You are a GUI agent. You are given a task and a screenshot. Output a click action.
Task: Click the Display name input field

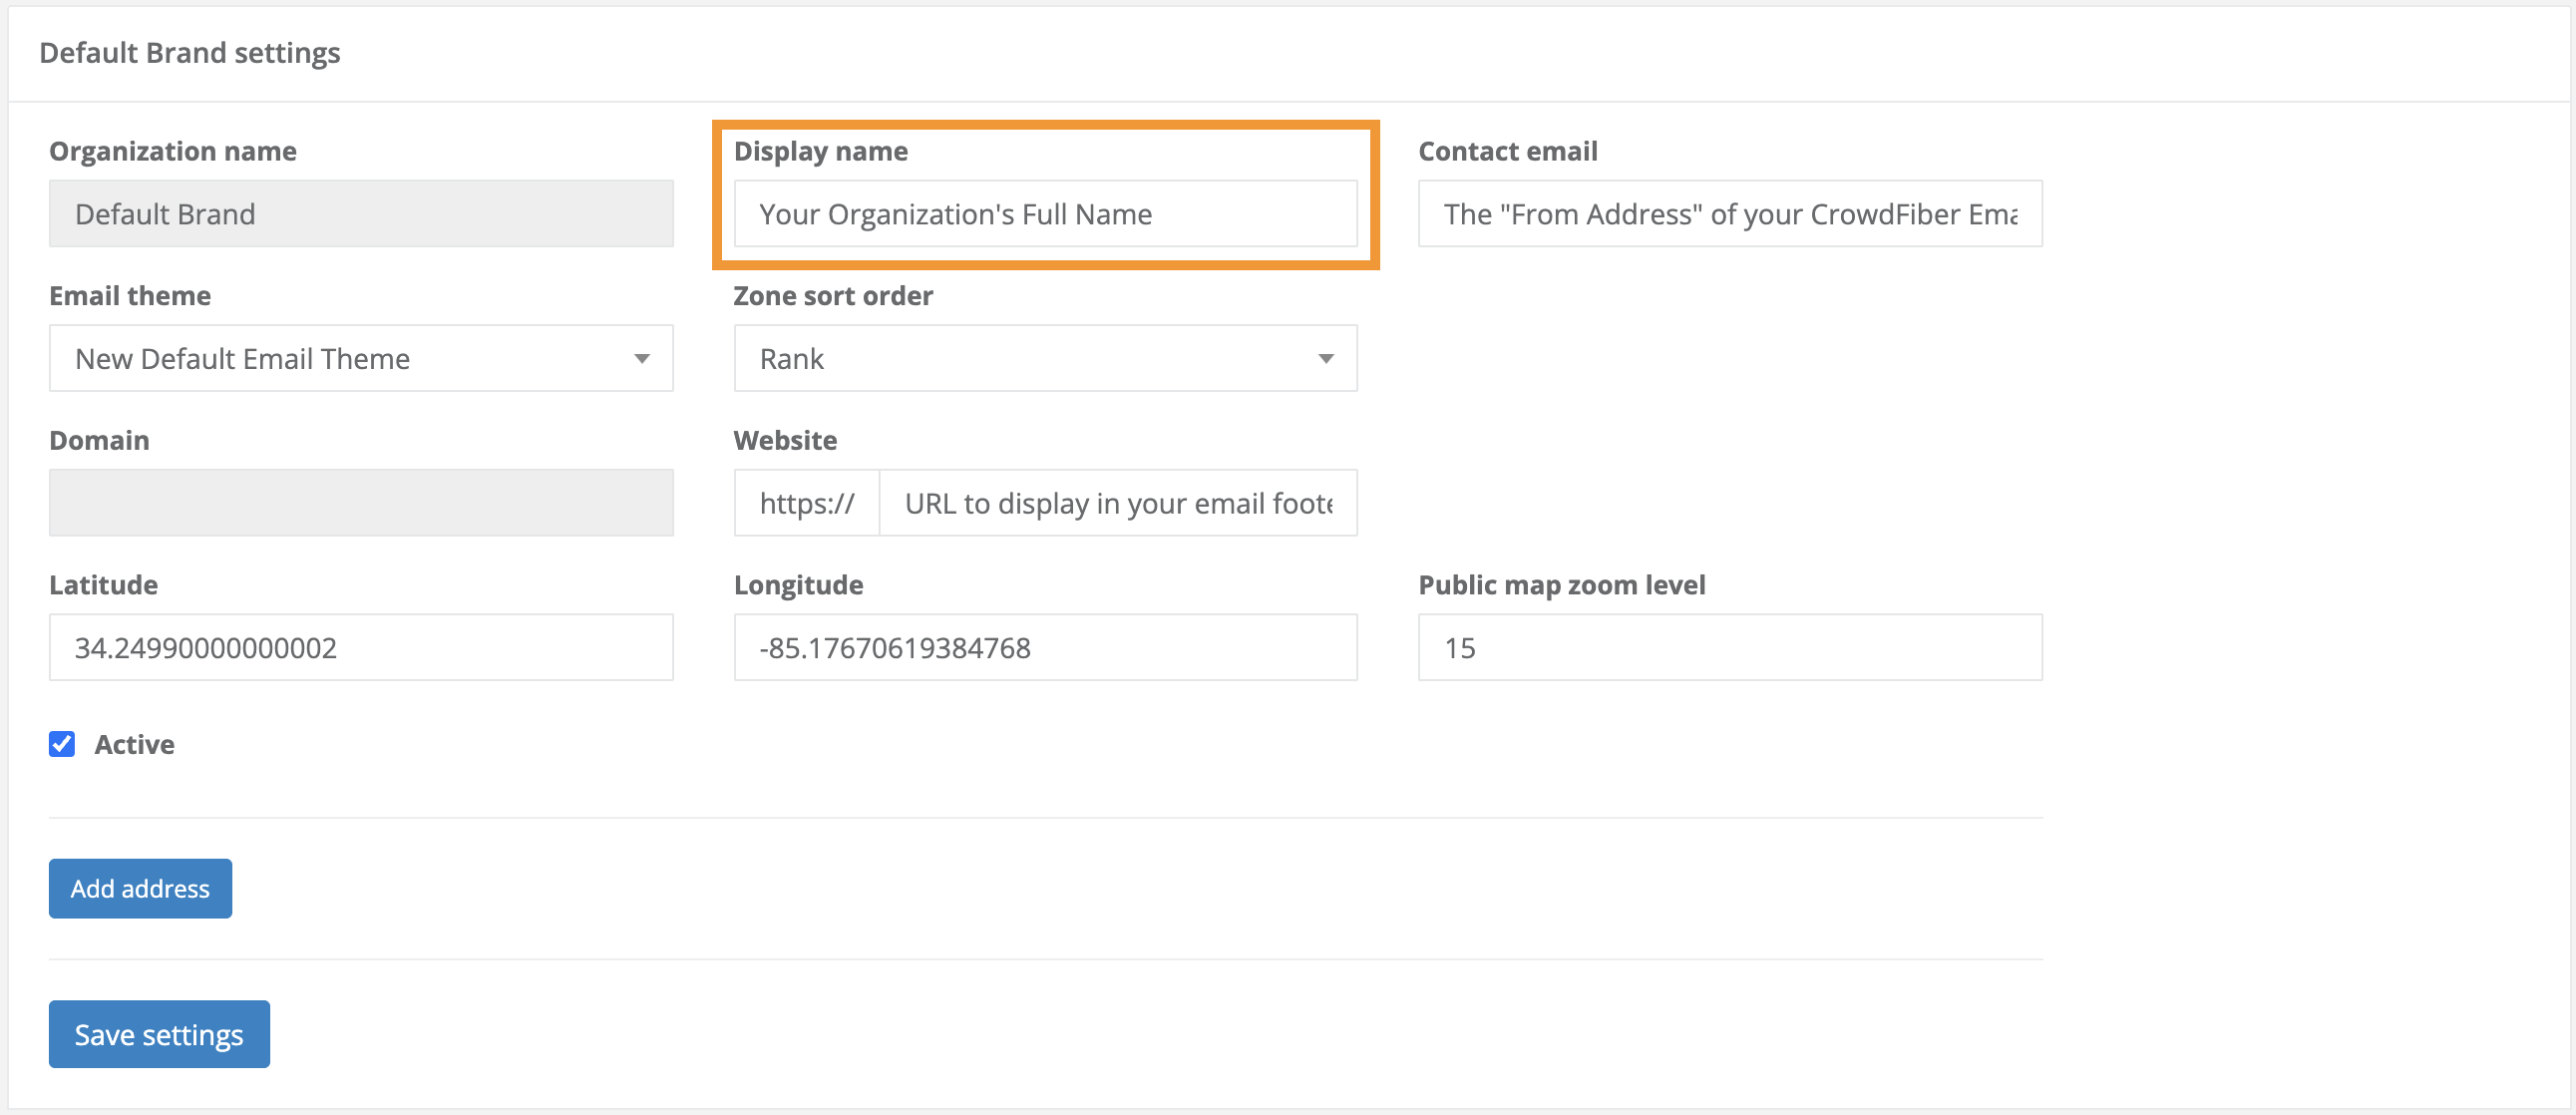tap(1044, 213)
